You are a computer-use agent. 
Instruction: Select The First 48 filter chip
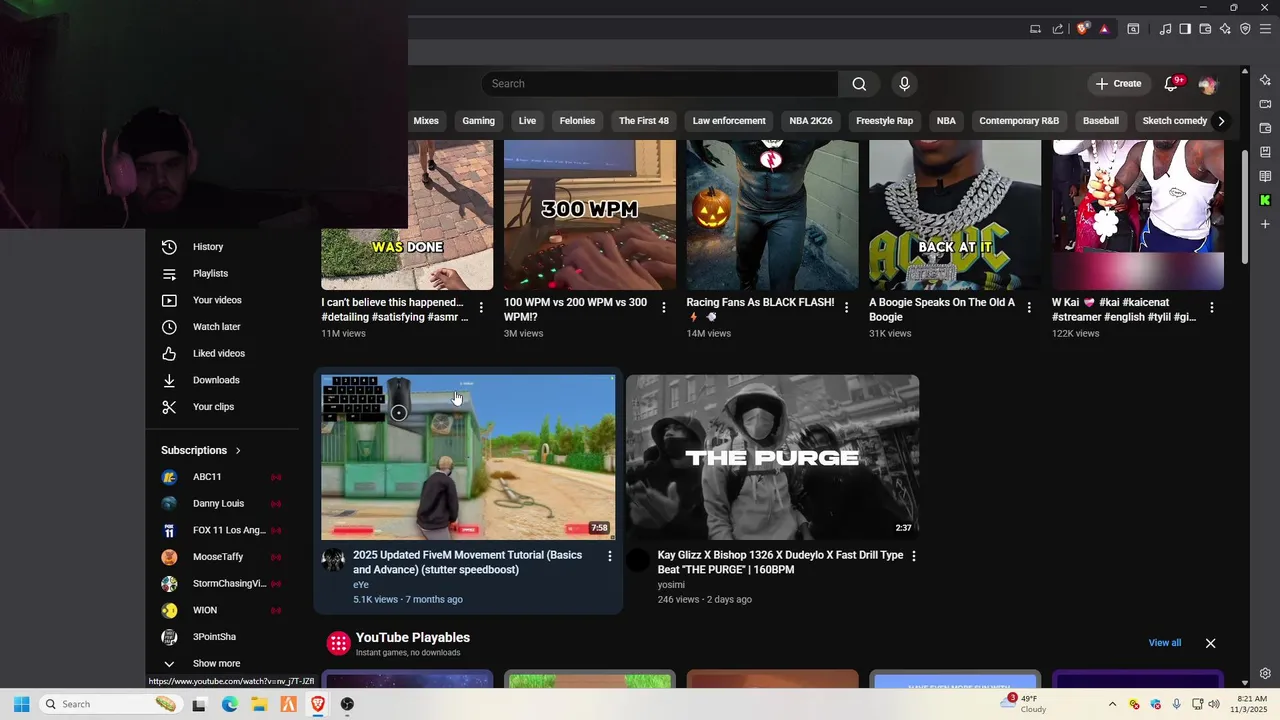[x=643, y=121]
